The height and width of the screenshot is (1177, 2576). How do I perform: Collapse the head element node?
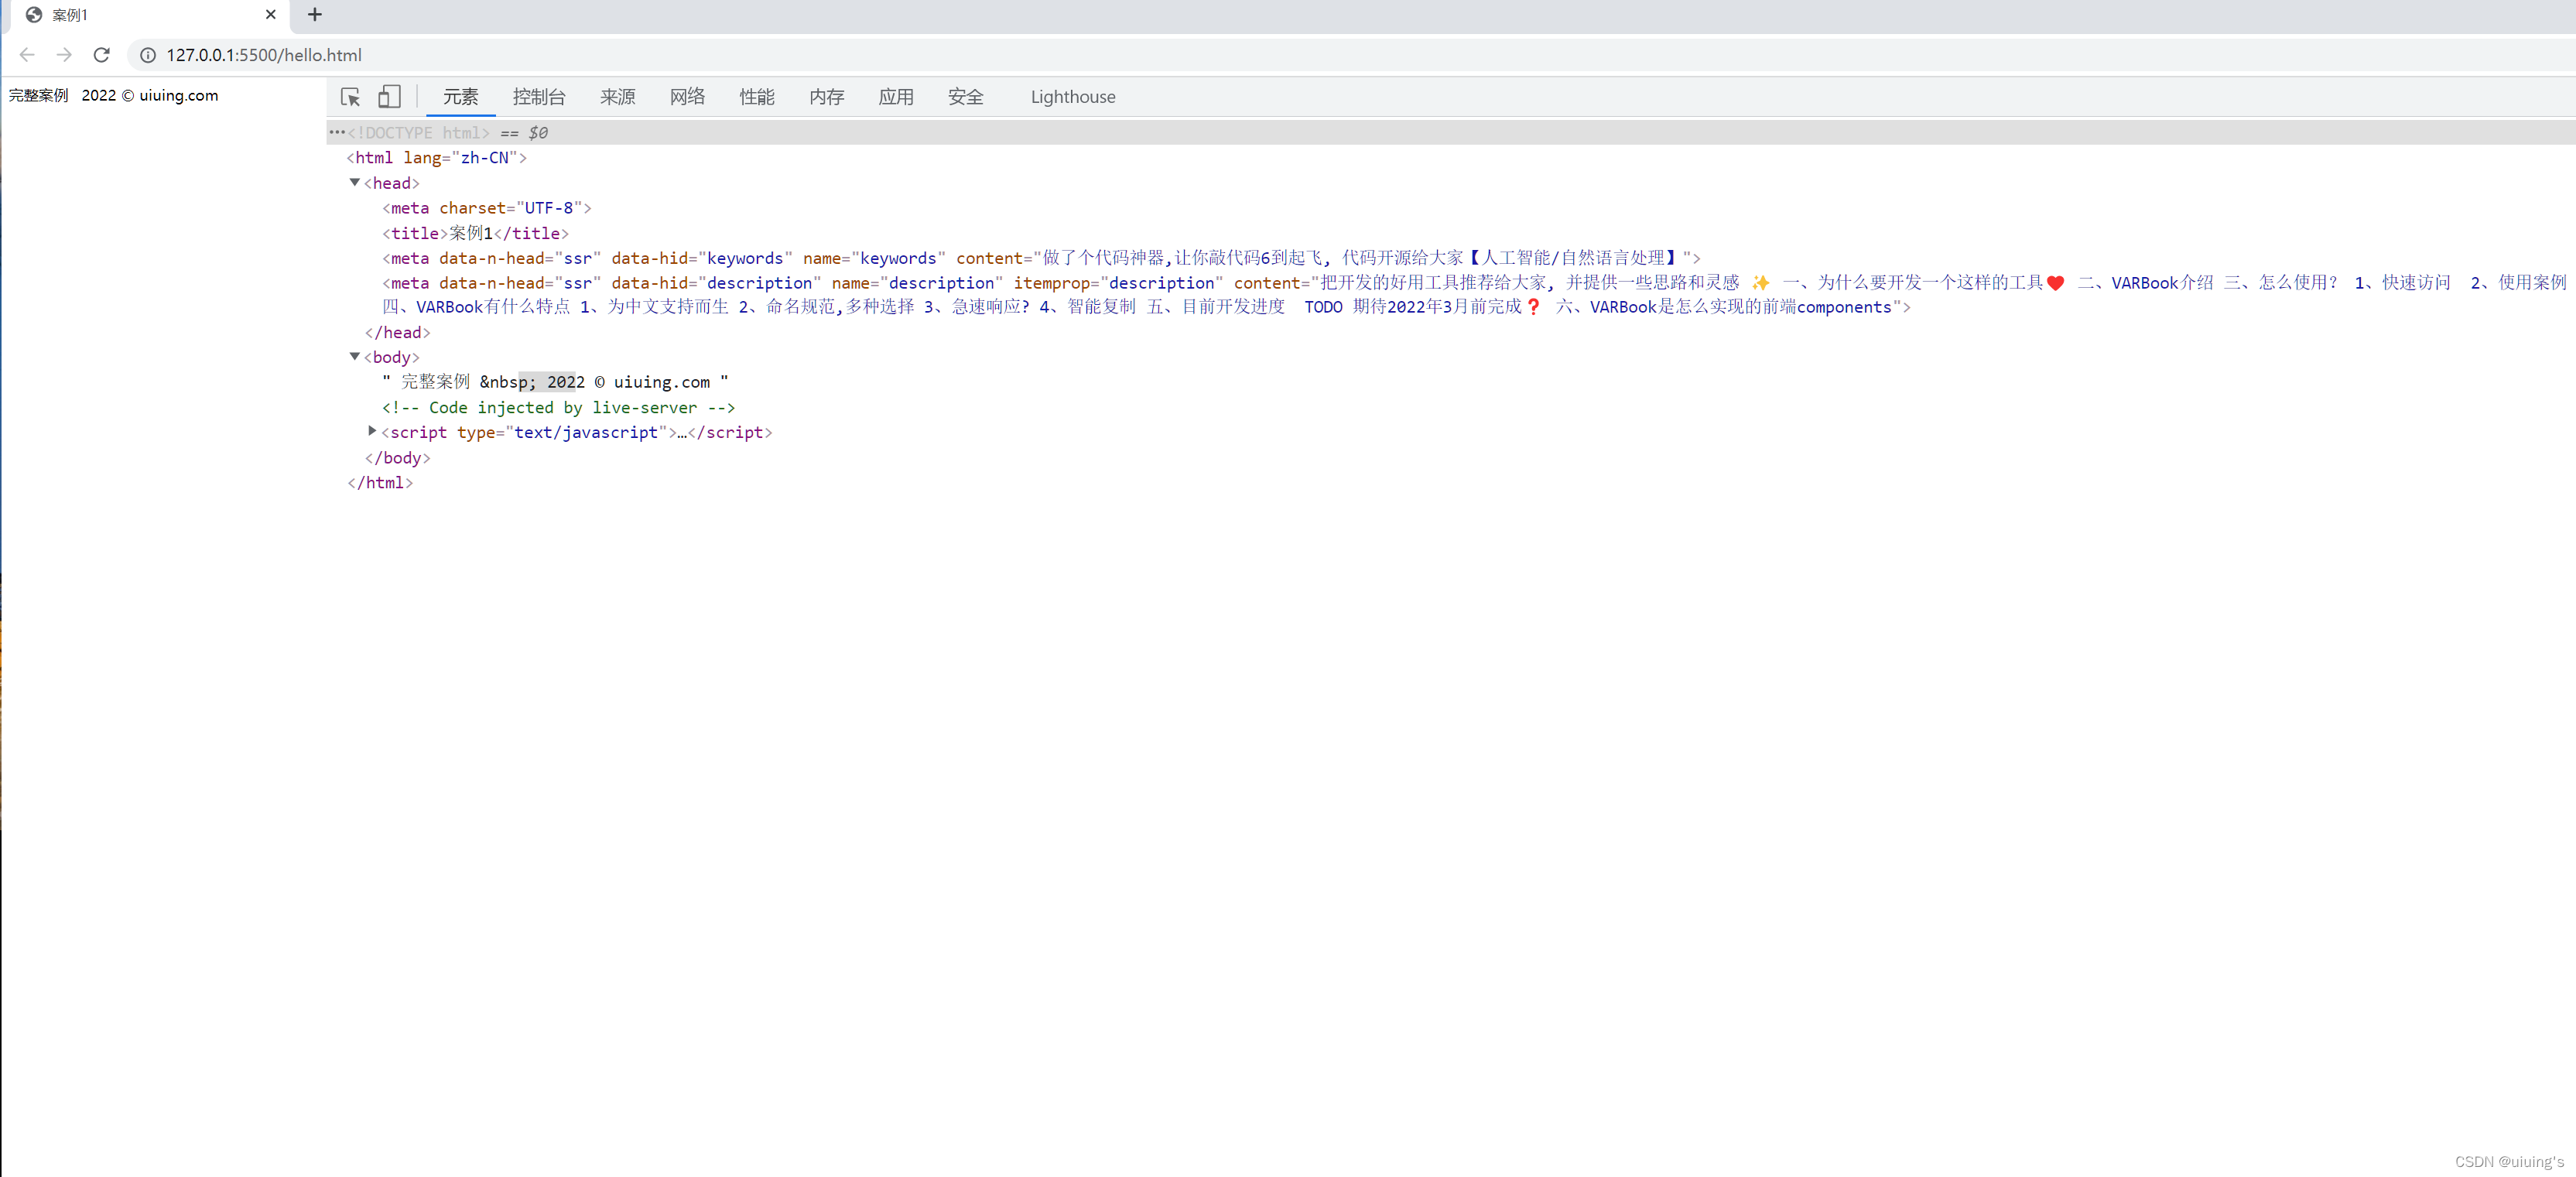click(x=354, y=183)
